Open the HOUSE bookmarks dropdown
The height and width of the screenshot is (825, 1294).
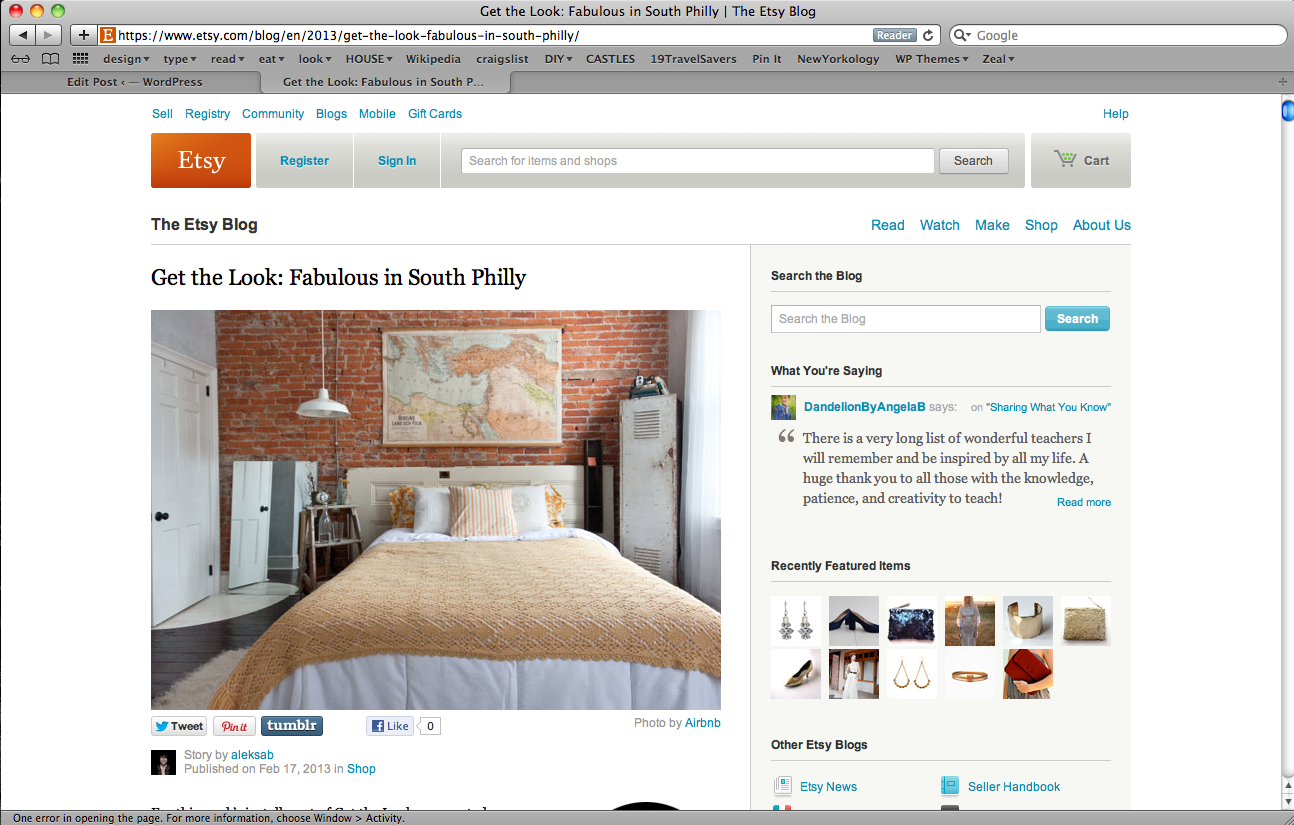(x=369, y=59)
